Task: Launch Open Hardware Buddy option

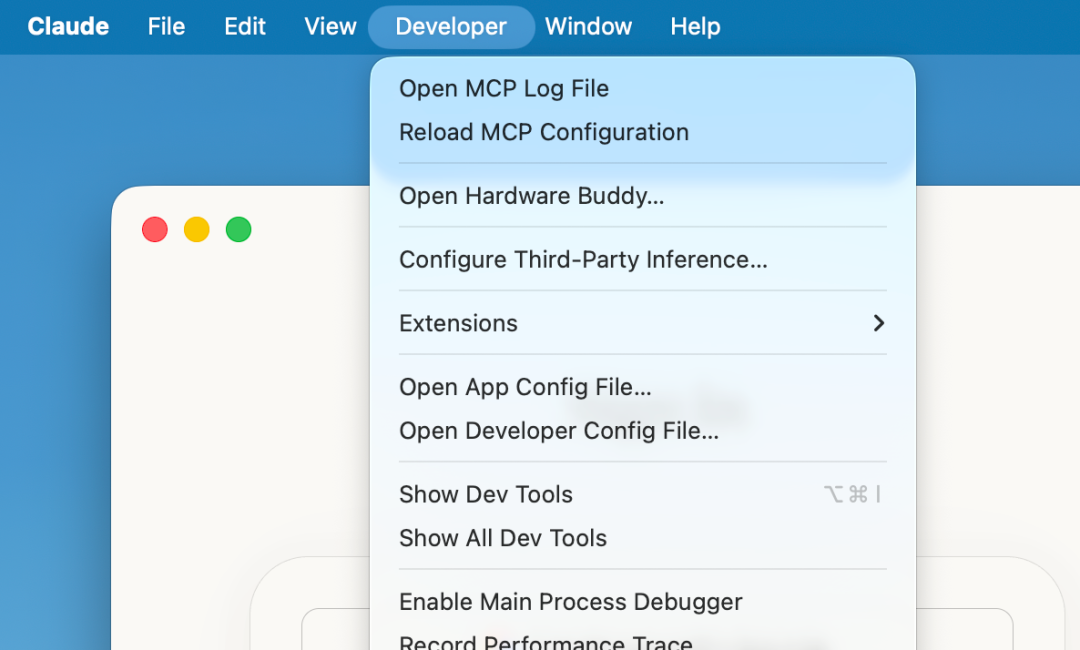Action: 531,197
